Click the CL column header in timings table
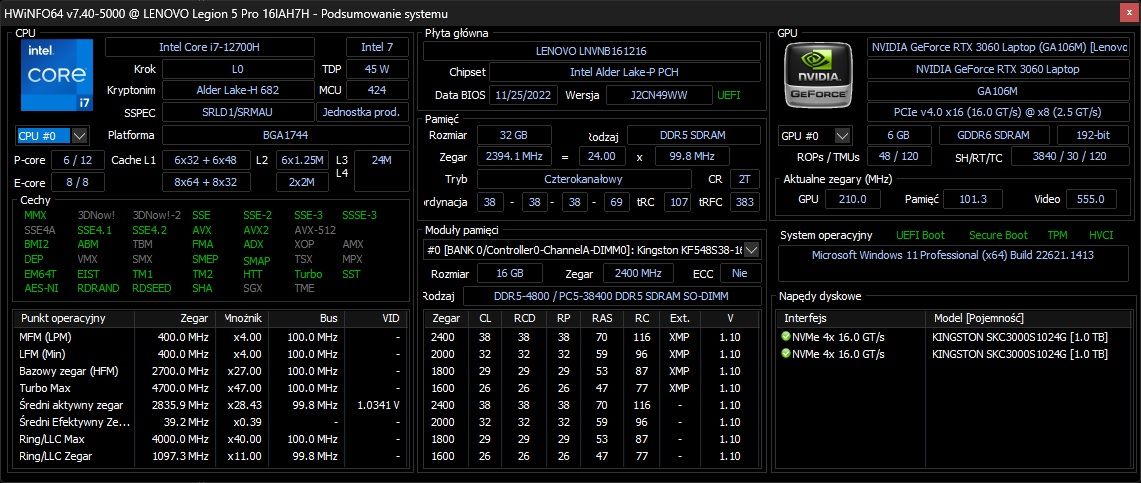 click(x=485, y=319)
